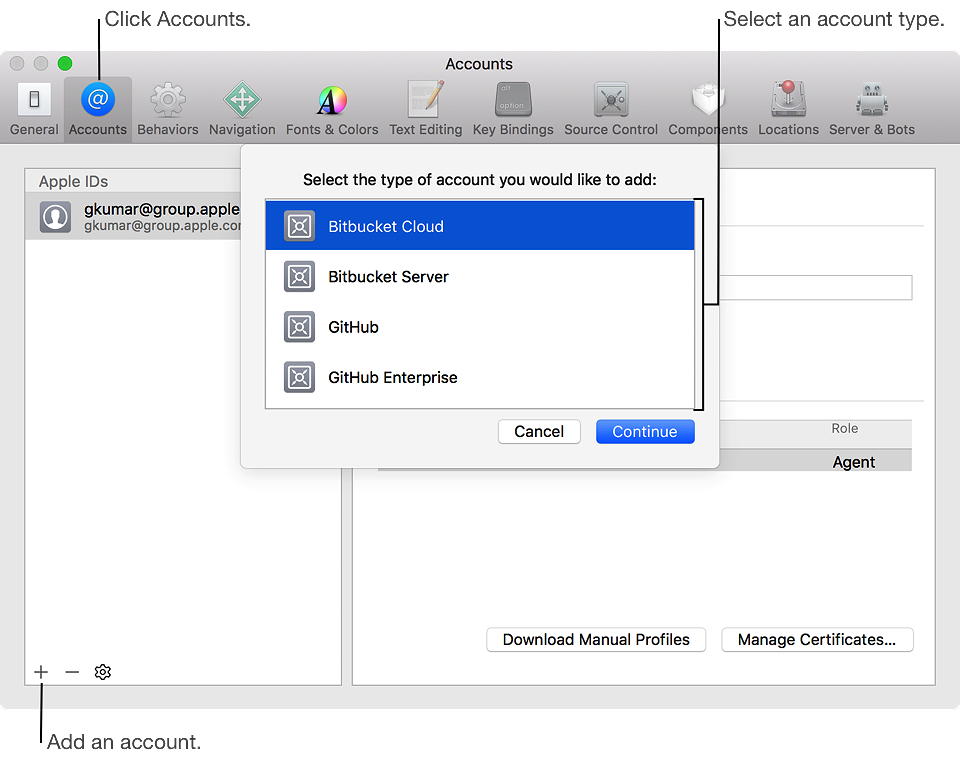960x760 pixels.
Task: Select the gkumar@group.apple account row
Action: point(133,217)
